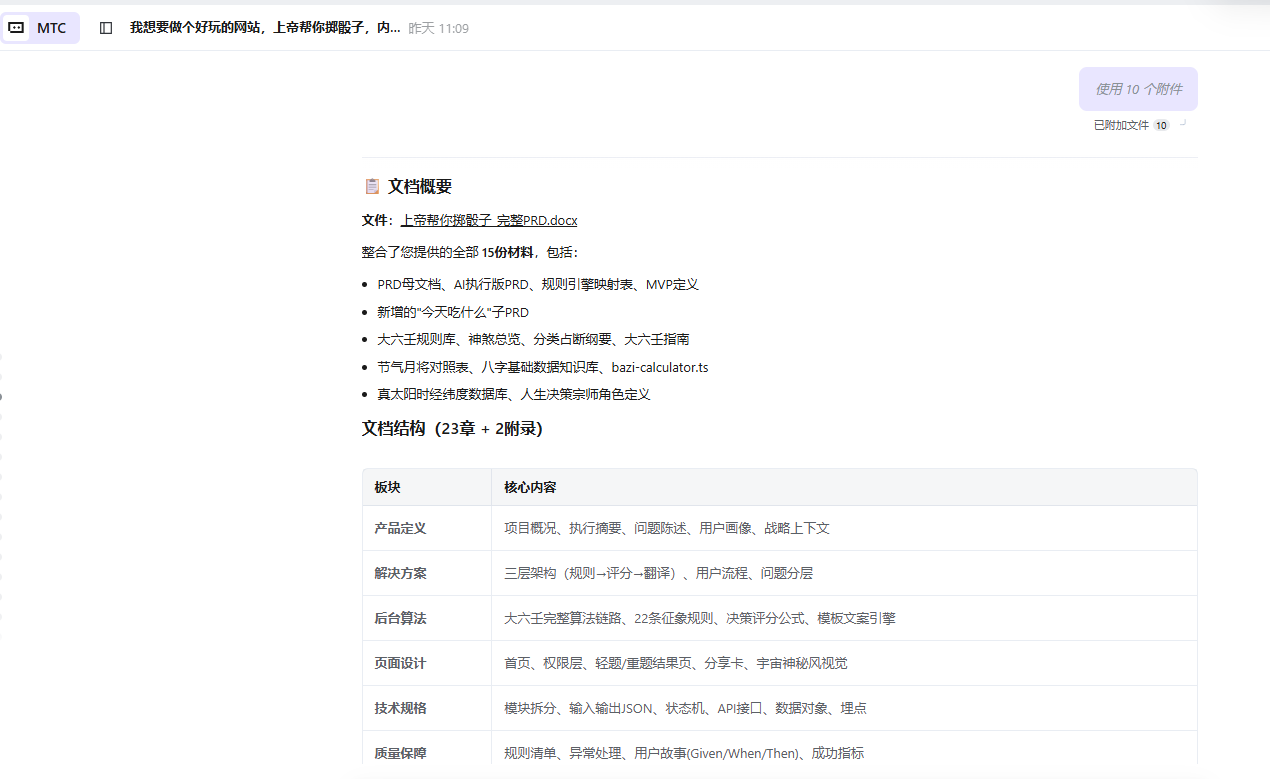Image resolution: width=1270 pixels, height=779 pixels.
Task: Click the 板块 table column header
Action: click(x=387, y=487)
